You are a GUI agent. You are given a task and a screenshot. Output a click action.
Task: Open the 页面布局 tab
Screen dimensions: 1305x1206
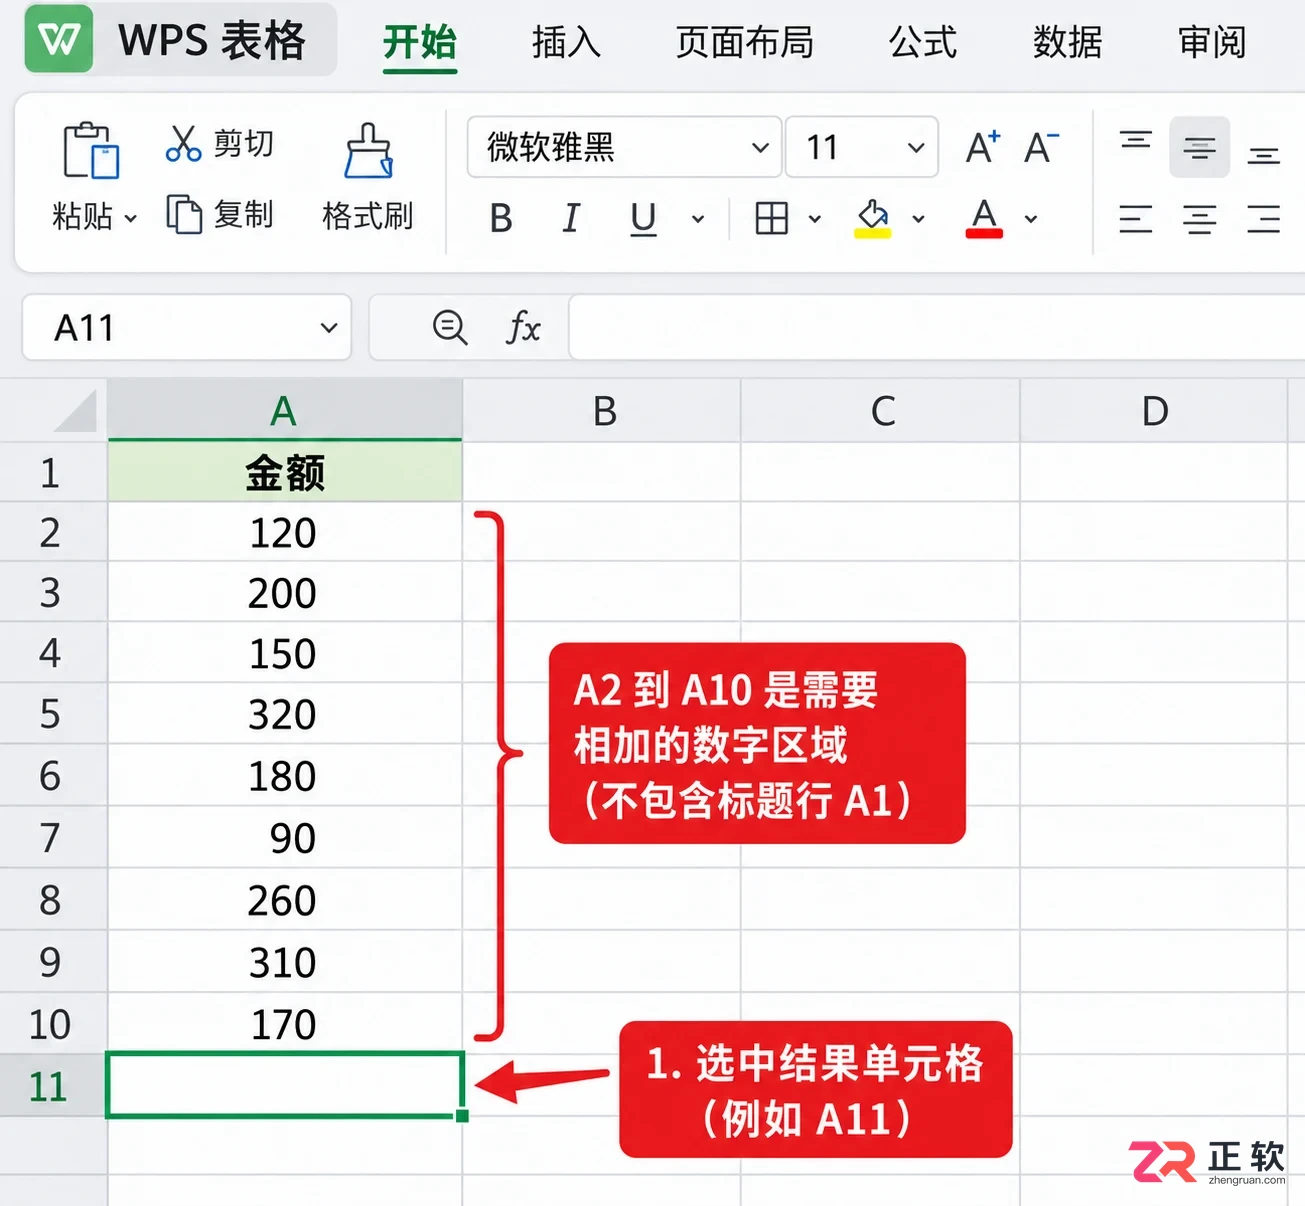pyautogui.click(x=744, y=43)
